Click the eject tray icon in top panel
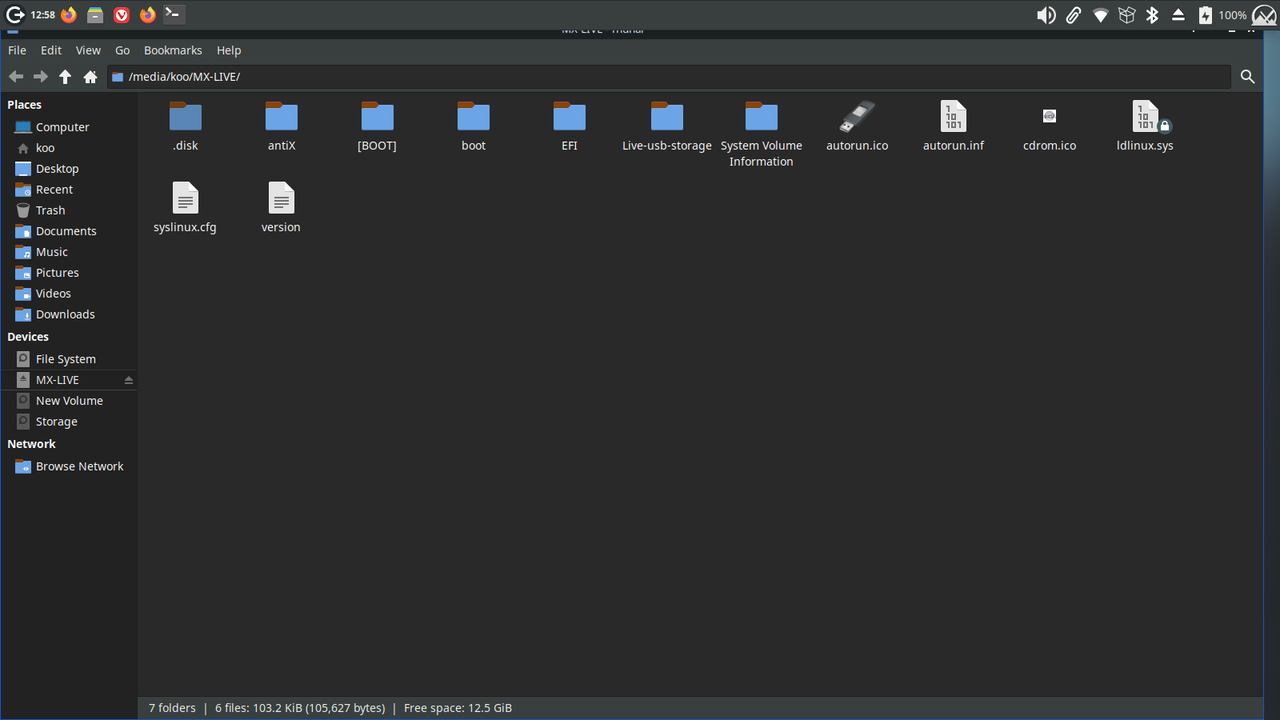The image size is (1280, 720). pos(1178,15)
